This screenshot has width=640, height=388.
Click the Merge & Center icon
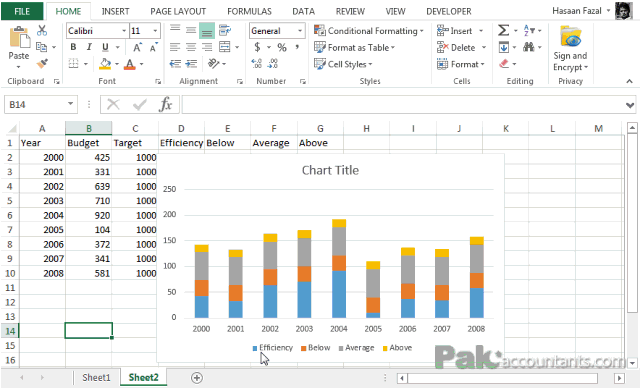pyautogui.click(x=225, y=47)
